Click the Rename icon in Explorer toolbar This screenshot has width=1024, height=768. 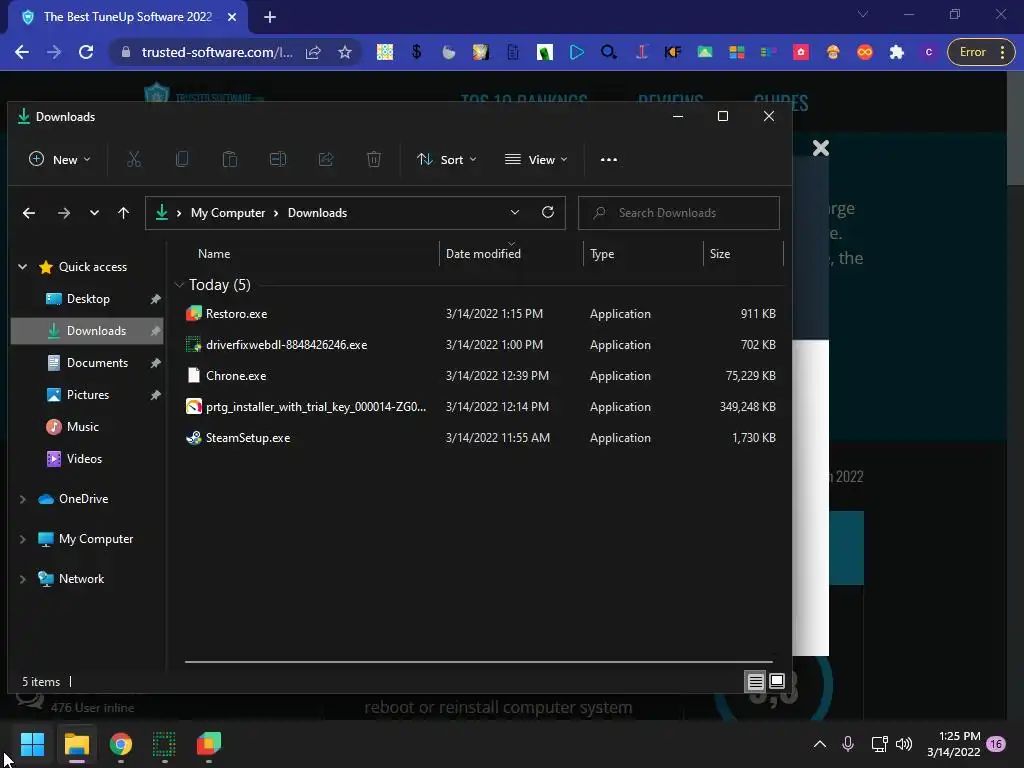click(278, 159)
